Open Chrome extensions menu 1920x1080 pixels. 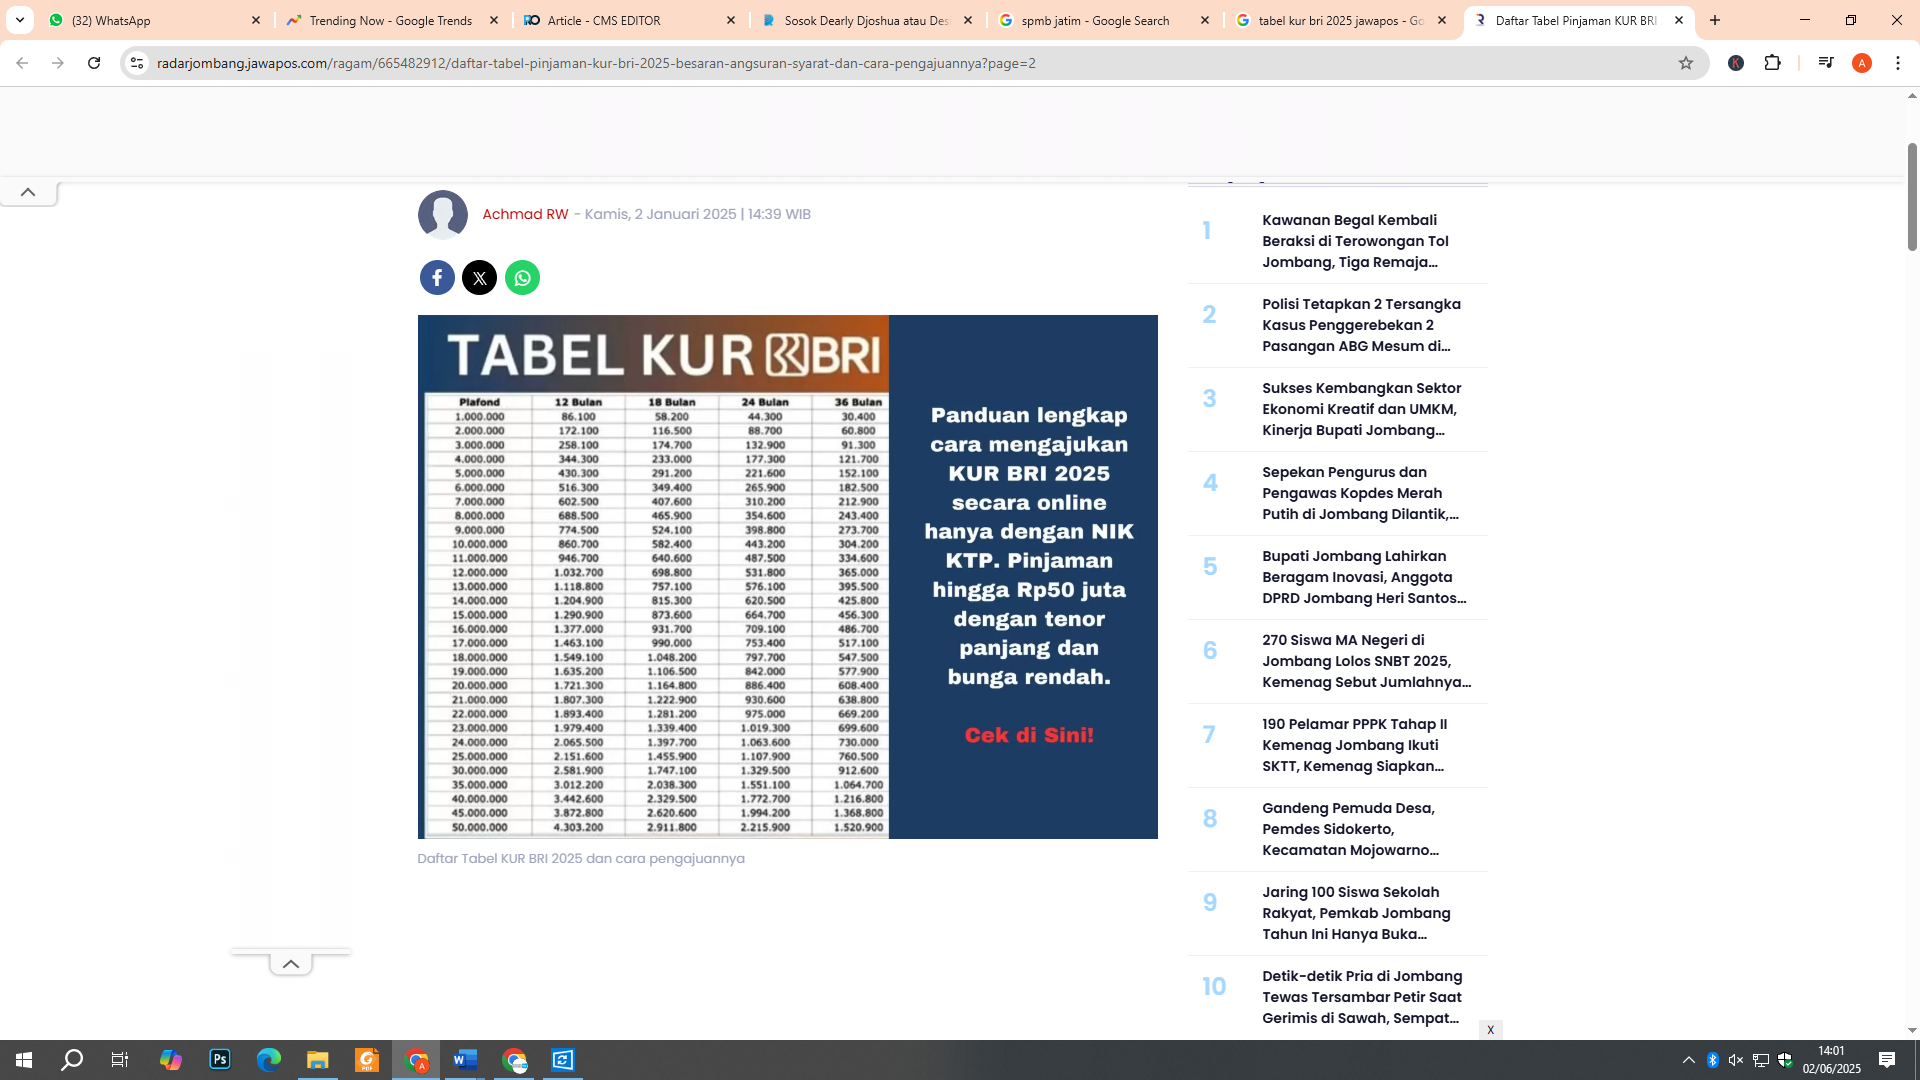(x=1773, y=63)
